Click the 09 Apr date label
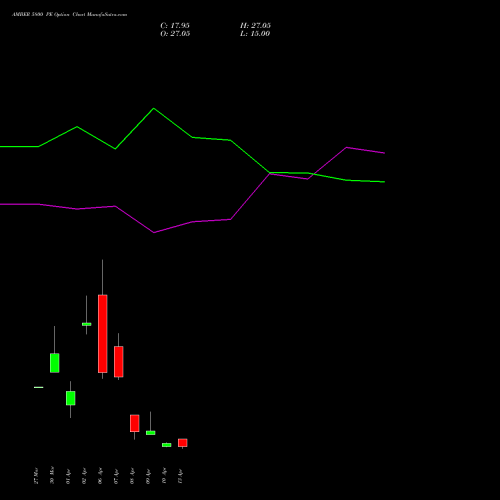500x500 pixels. coord(148,477)
